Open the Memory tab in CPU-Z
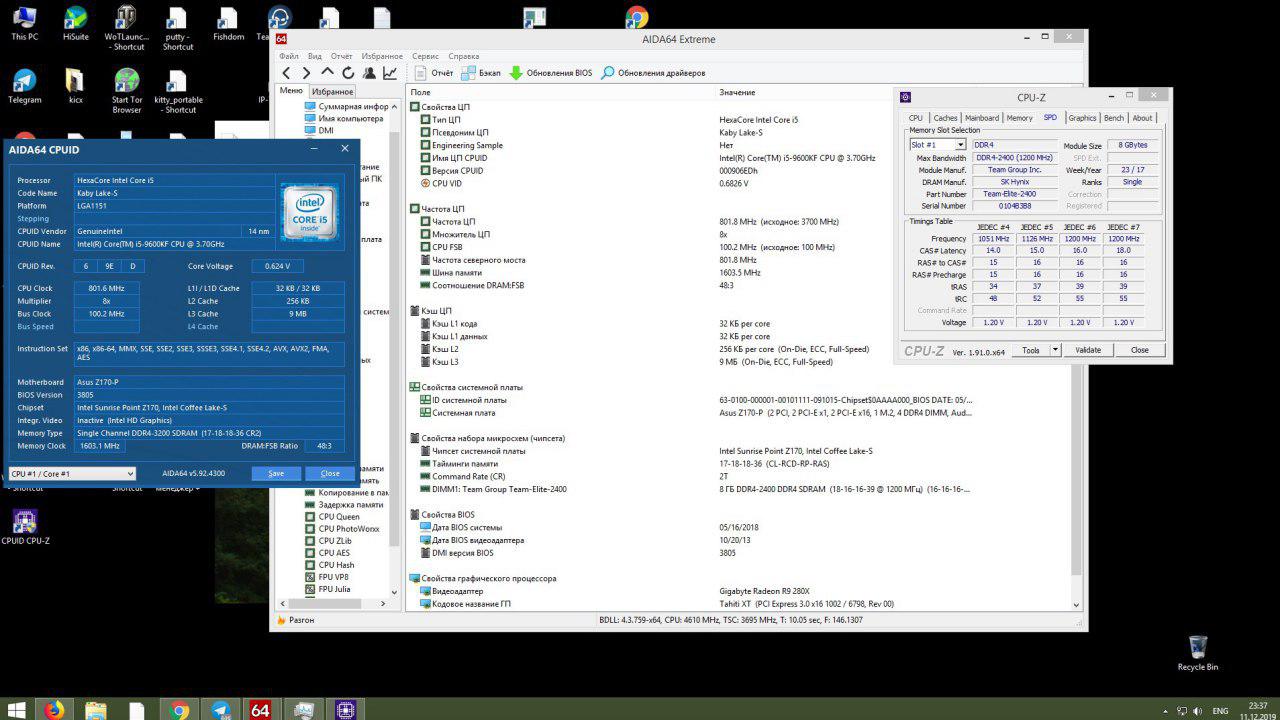1280x720 pixels. tap(1020, 118)
